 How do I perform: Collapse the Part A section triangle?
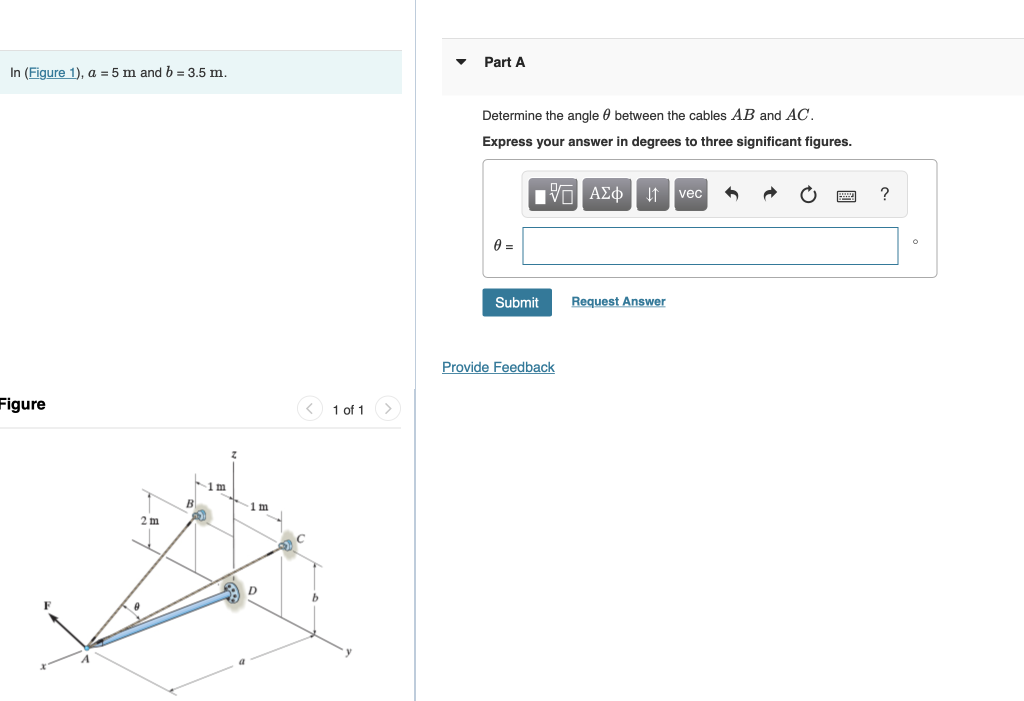(x=460, y=61)
